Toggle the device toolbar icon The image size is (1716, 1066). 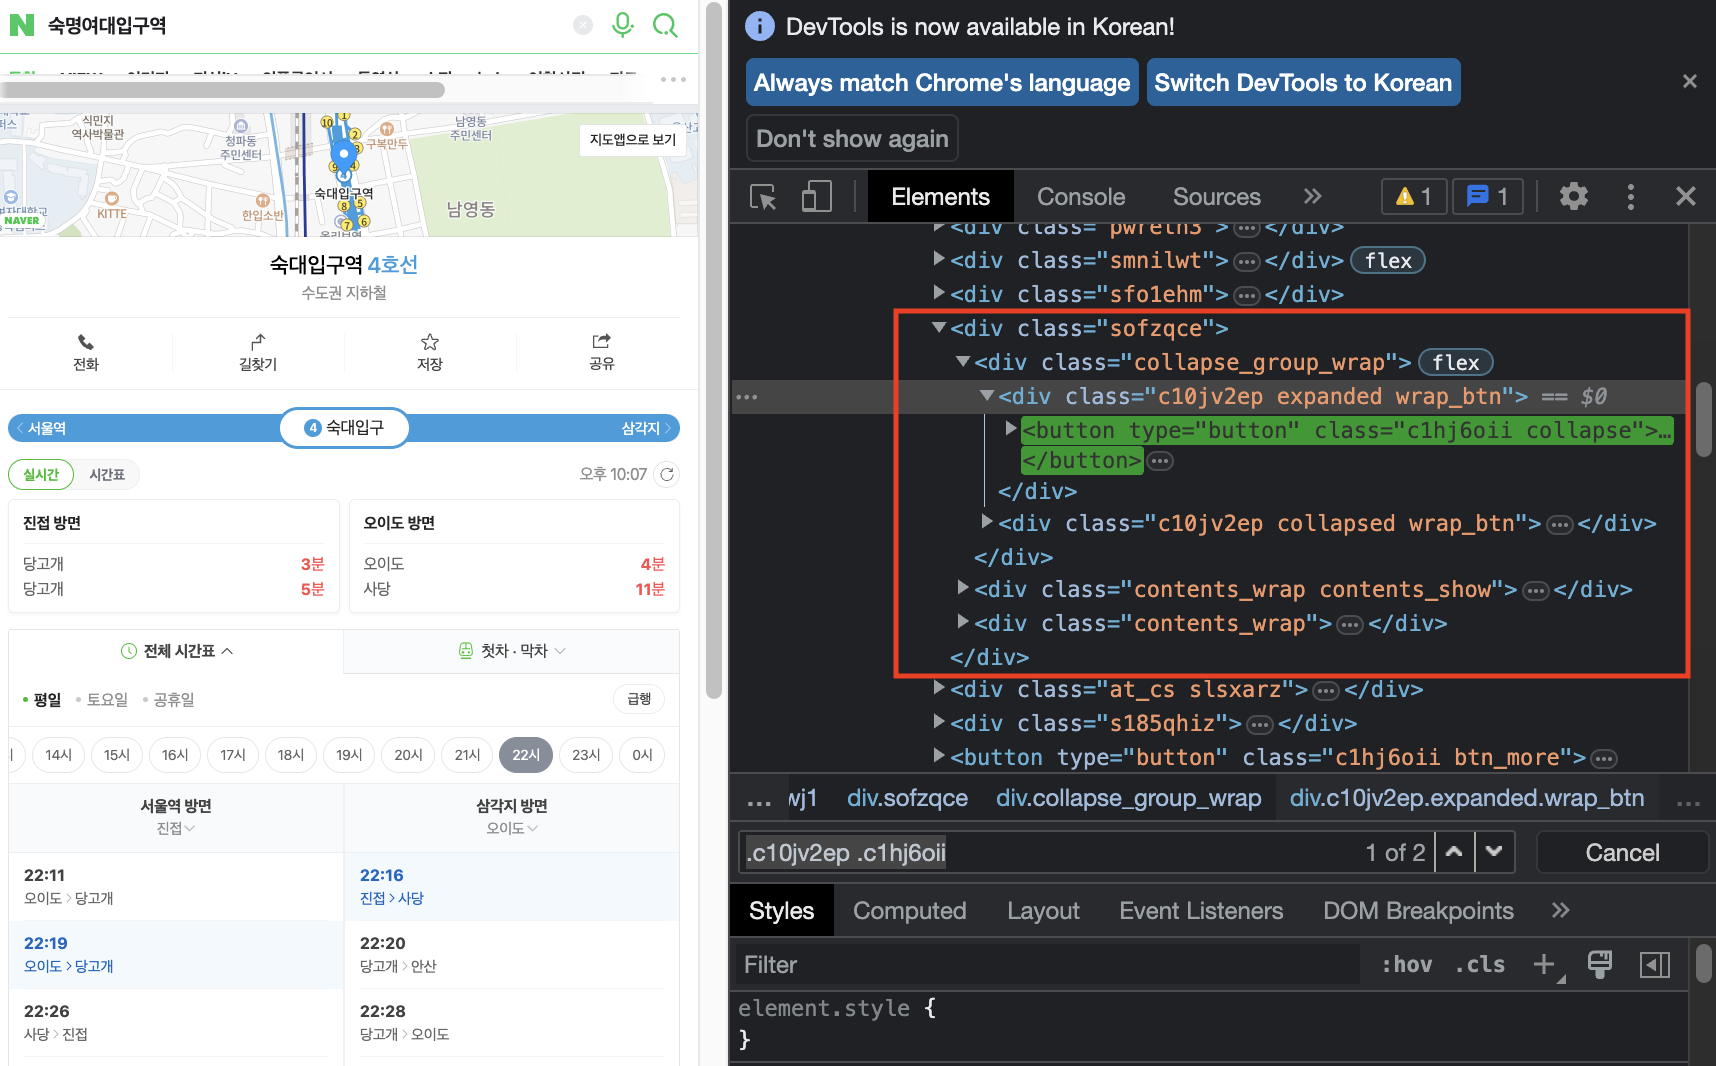pyautogui.click(x=816, y=197)
